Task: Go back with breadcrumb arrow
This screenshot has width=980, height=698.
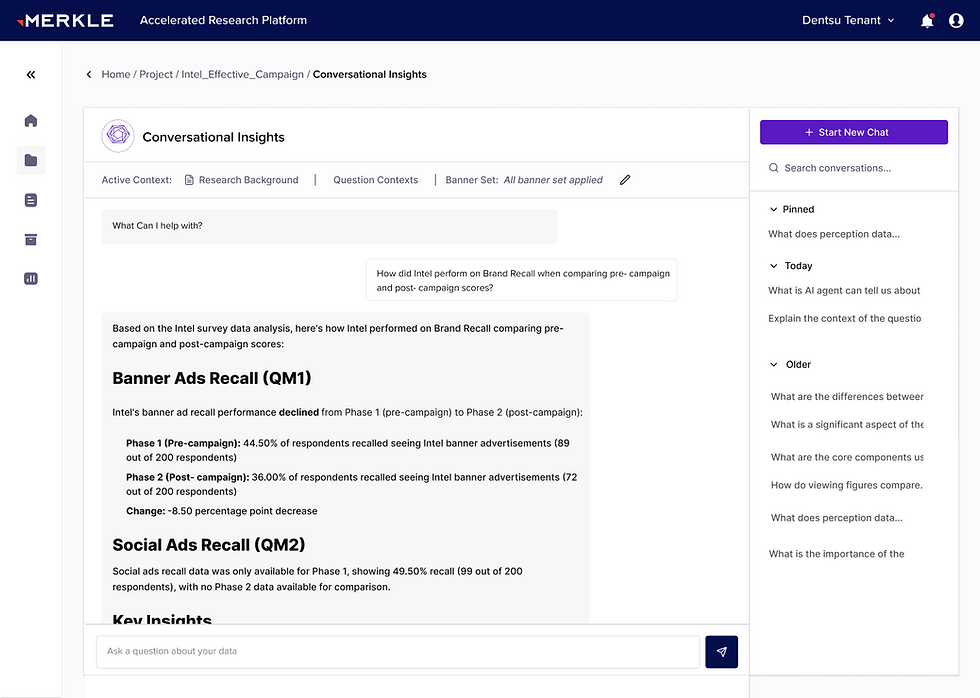Action: (89, 74)
